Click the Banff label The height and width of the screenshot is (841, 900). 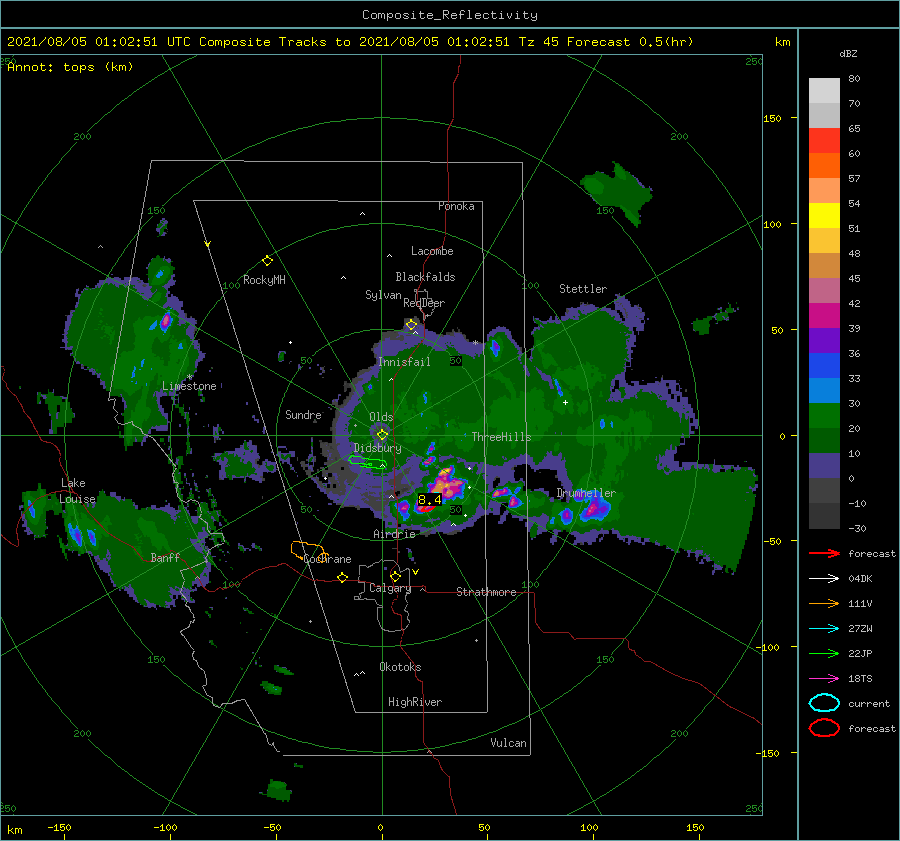click(165, 557)
